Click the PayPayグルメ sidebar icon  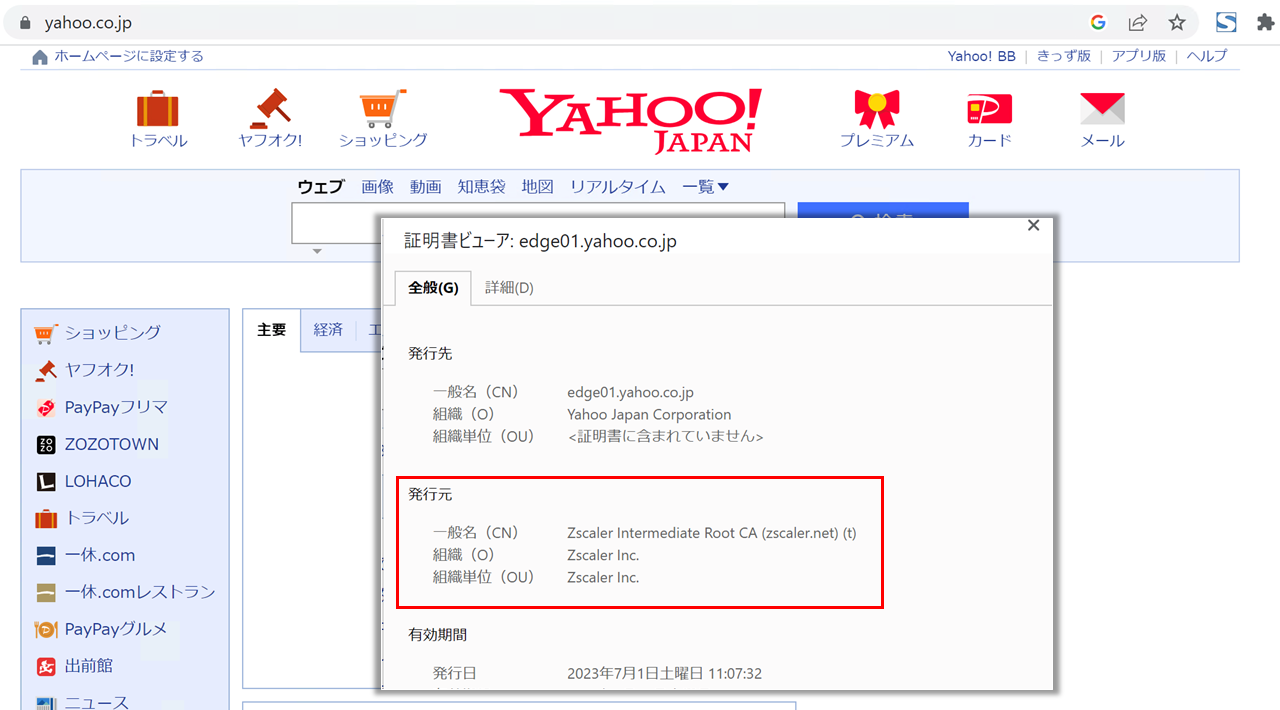coord(46,629)
